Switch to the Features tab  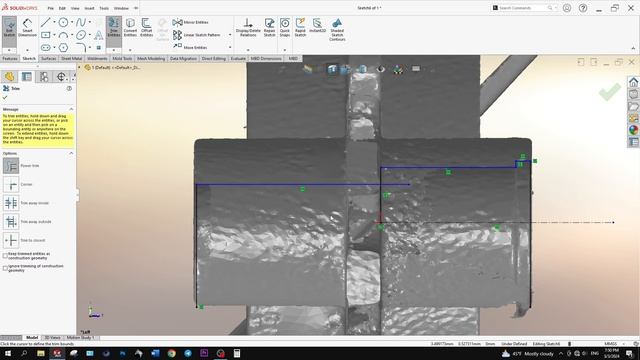10,59
